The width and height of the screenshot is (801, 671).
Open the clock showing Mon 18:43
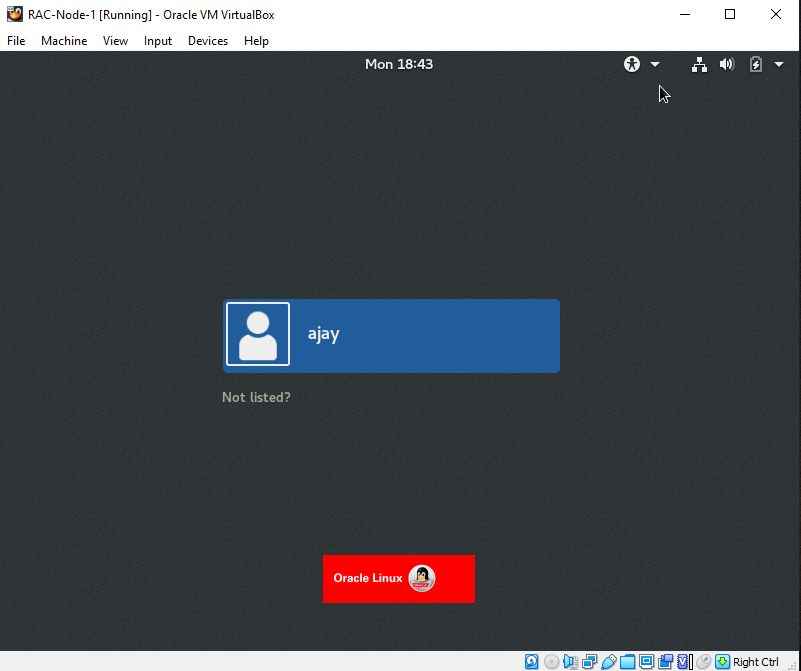[x=399, y=64]
